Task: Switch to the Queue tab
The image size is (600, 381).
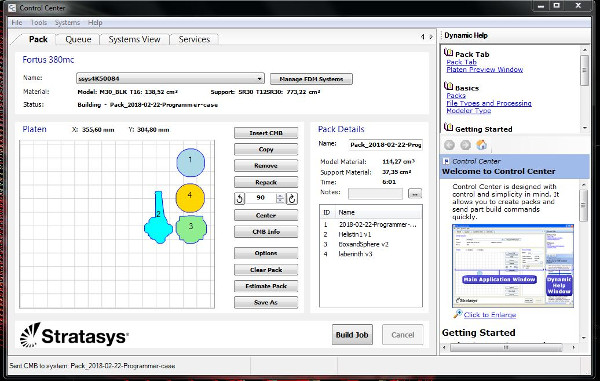Action: tap(78, 39)
